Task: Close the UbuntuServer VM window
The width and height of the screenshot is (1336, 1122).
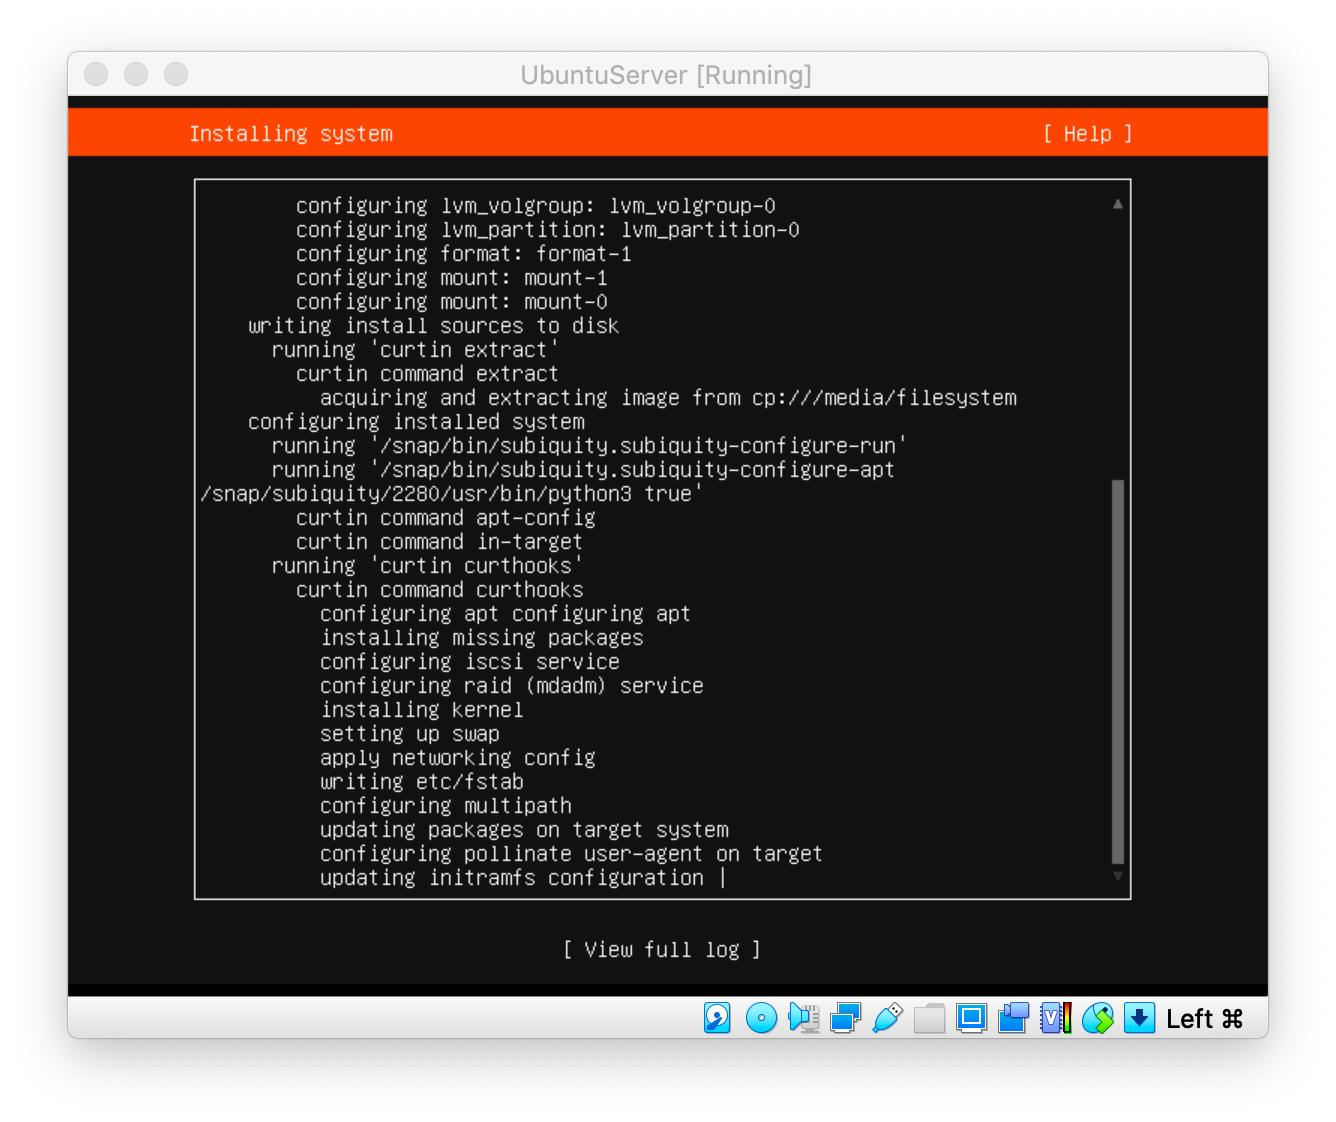Action: coord(96,74)
